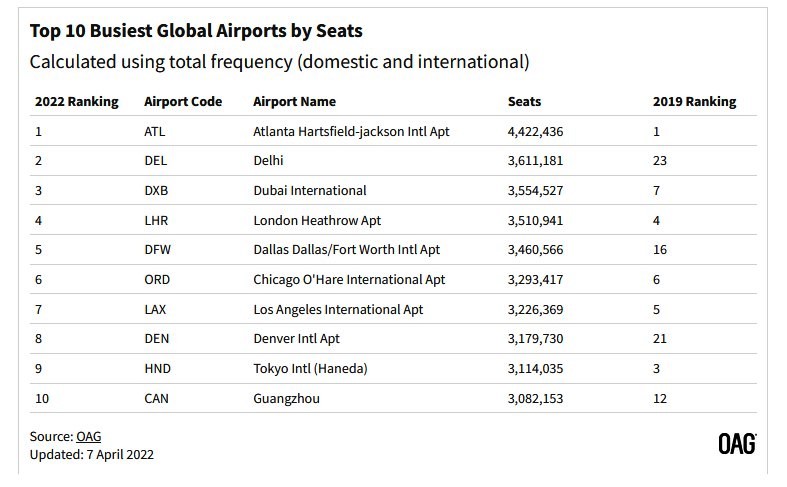
Task: Select Atlanta seats value 4,422,436
Action: point(535,132)
